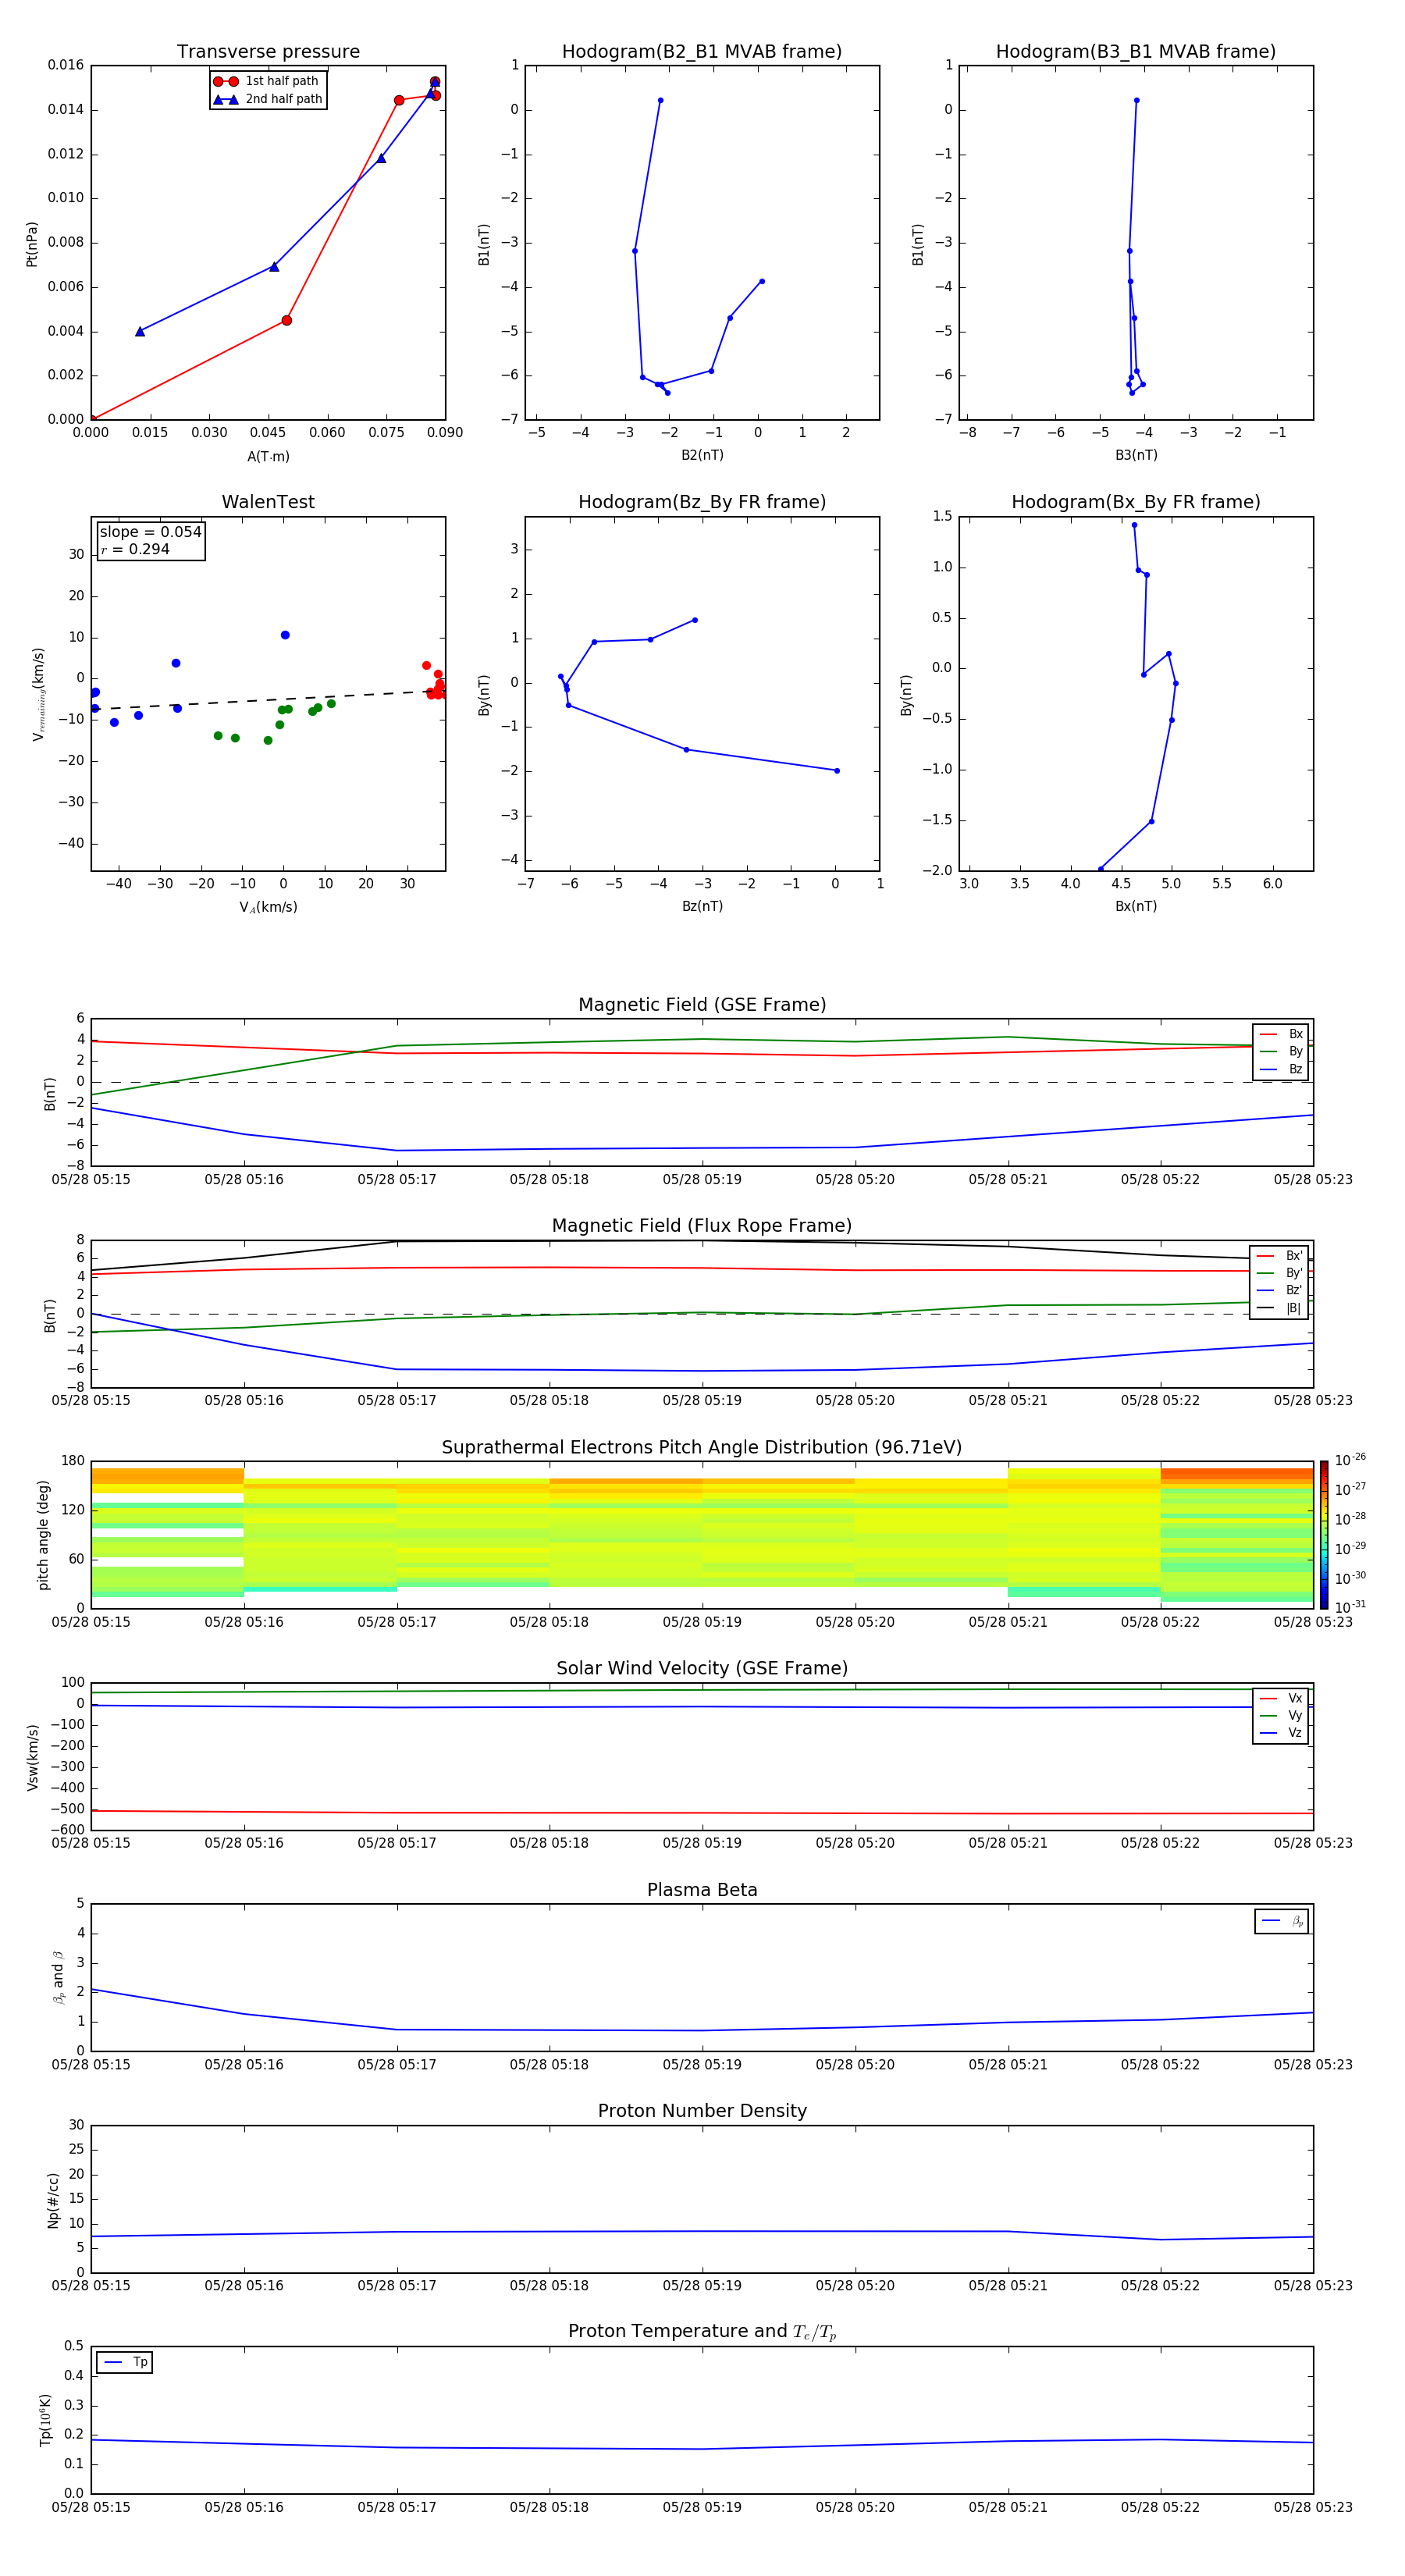Click the "|B|" legend entry in the Flux Rope plot
Image resolution: width=1405 pixels, height=2576 pixels.
click(x=1280, y=1308)
